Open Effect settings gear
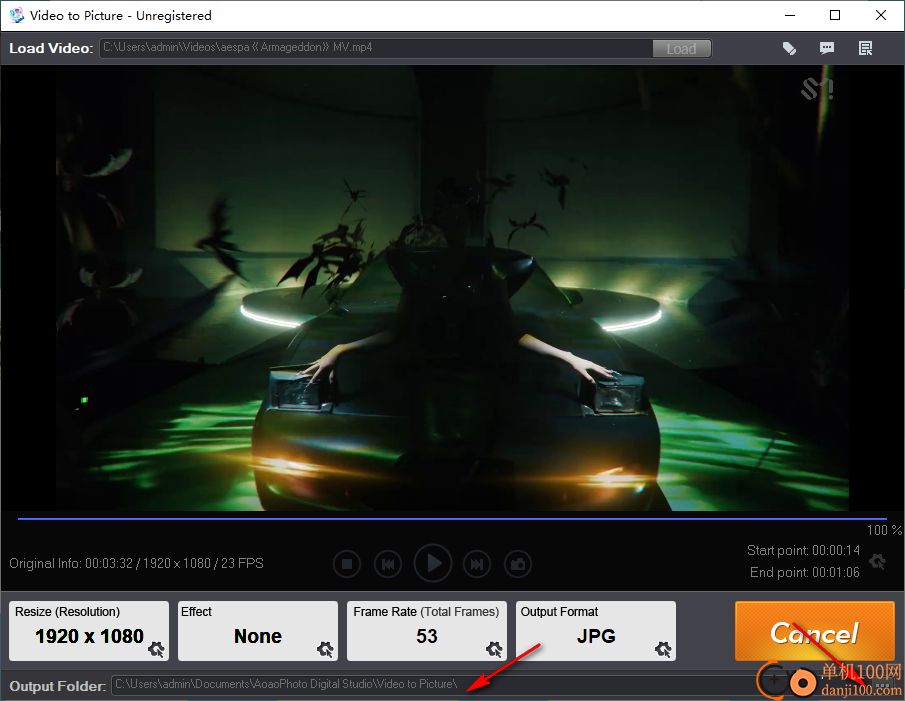The height and width of the screenshot is (701, 905). click(326, 650)
